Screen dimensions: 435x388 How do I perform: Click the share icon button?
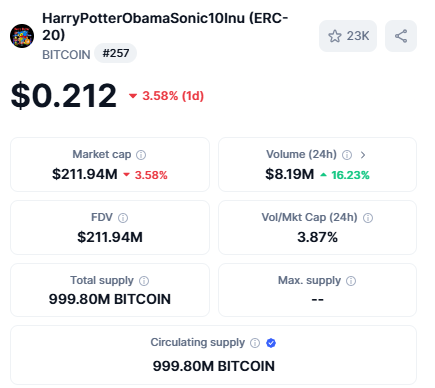click(401, 36)
